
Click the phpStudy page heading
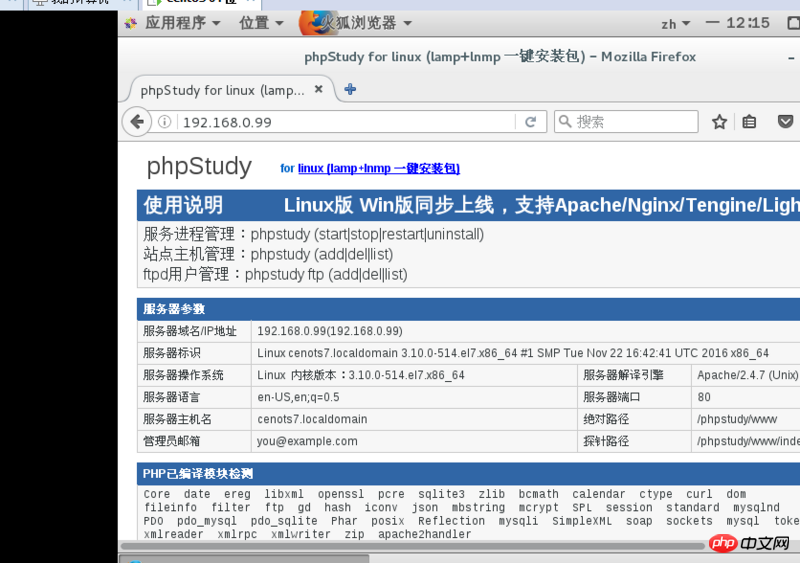199,166
